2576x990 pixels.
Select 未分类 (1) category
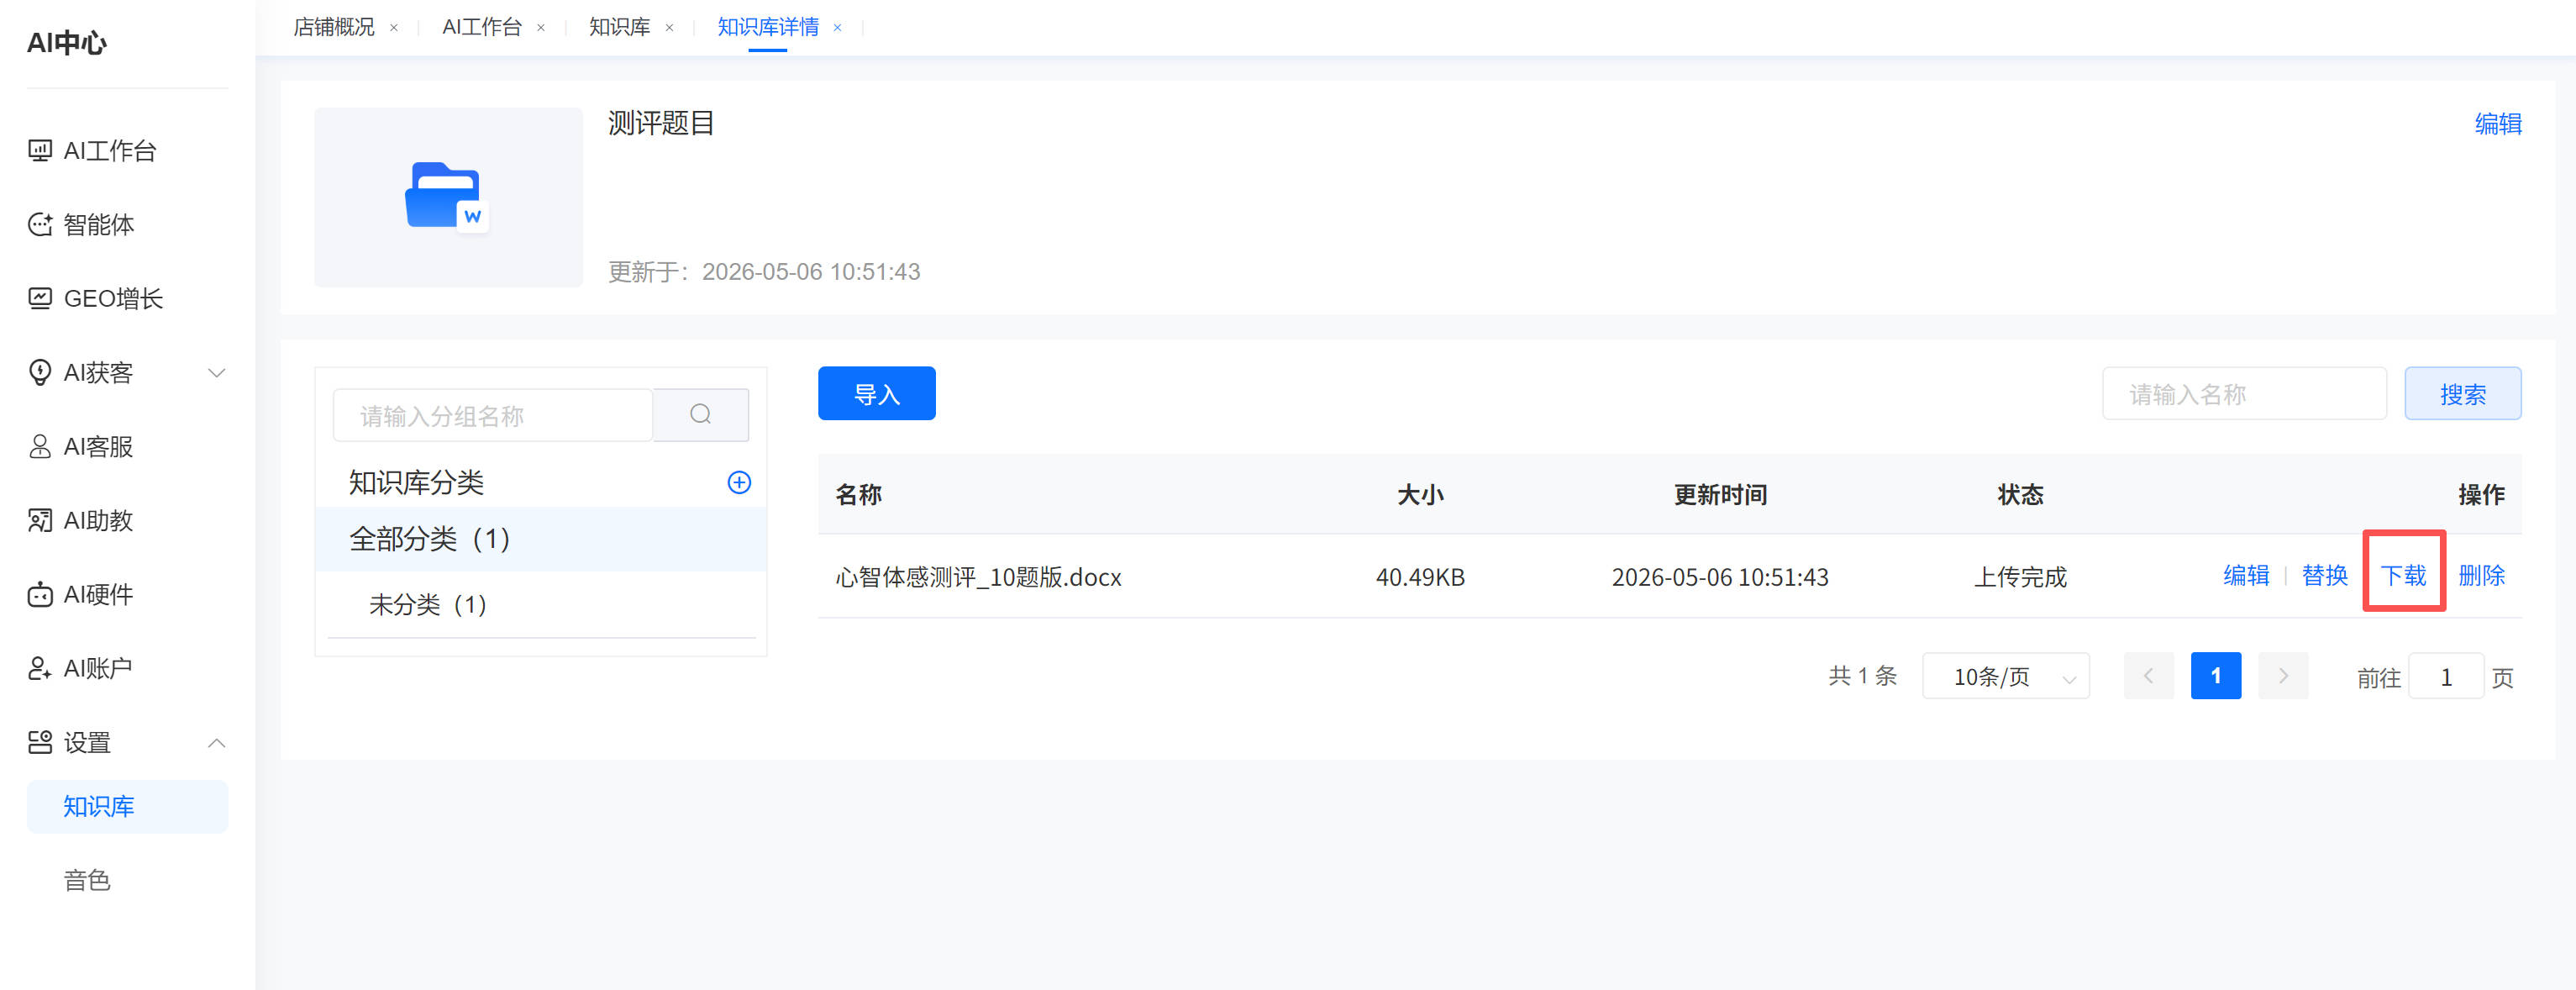pyautogui.click(x=541, y=605)
